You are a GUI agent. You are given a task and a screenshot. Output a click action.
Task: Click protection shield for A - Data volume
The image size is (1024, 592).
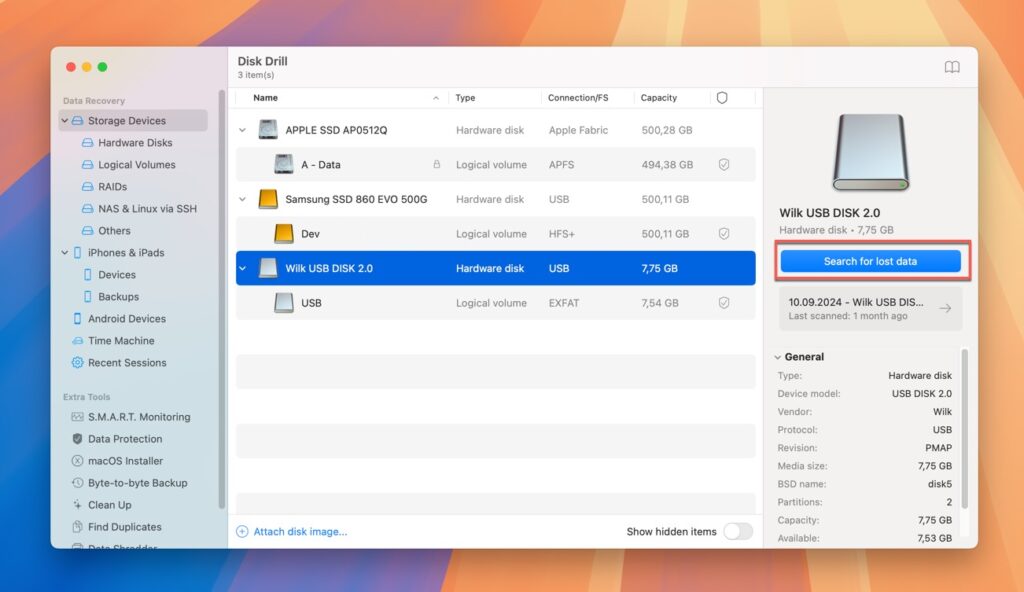(x=724, y=165)
